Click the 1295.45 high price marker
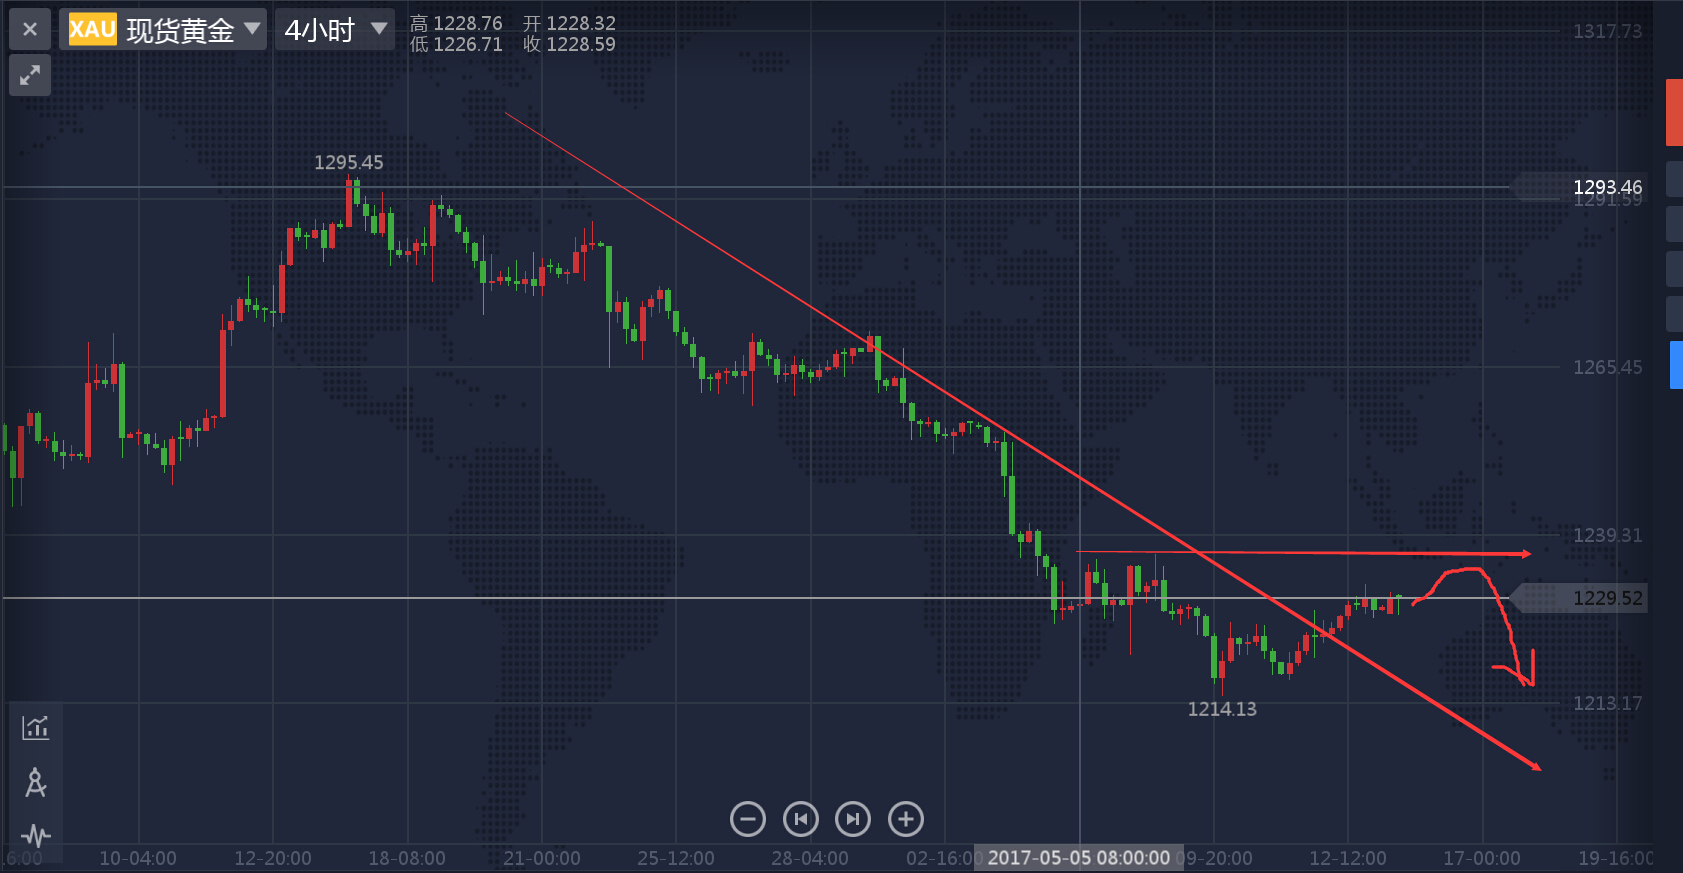Viewport: 1683px width, 873px height. (348, 162)
